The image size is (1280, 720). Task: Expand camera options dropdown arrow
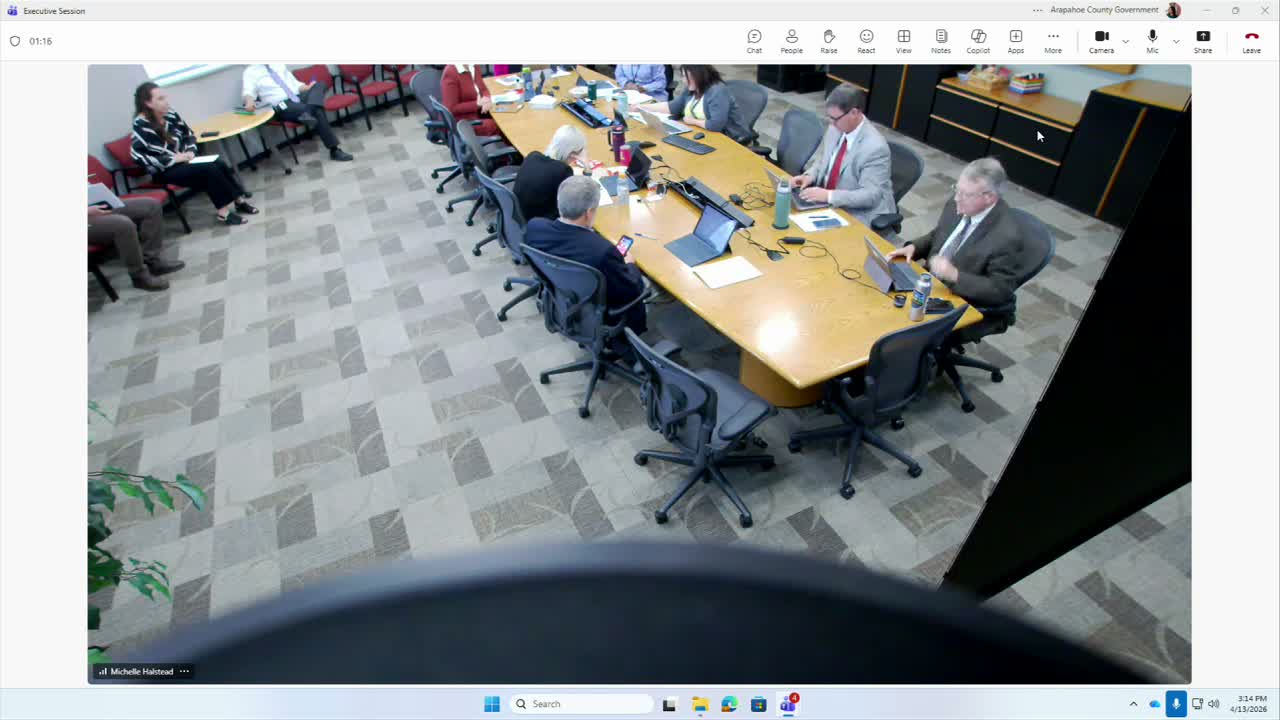(x=1126, y=41)
